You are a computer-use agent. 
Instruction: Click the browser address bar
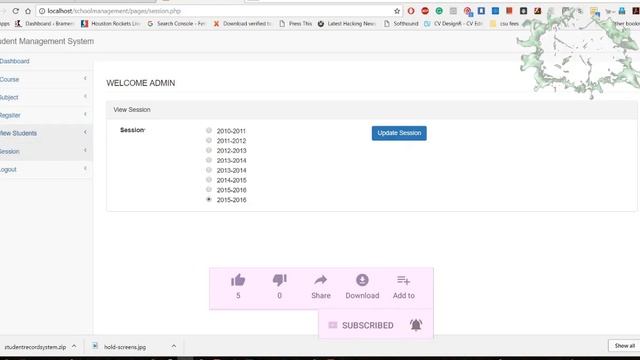218,11
